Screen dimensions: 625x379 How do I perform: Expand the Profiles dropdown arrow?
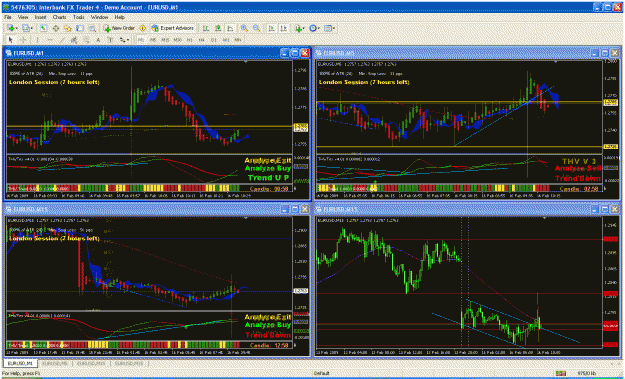coord(32,28)
